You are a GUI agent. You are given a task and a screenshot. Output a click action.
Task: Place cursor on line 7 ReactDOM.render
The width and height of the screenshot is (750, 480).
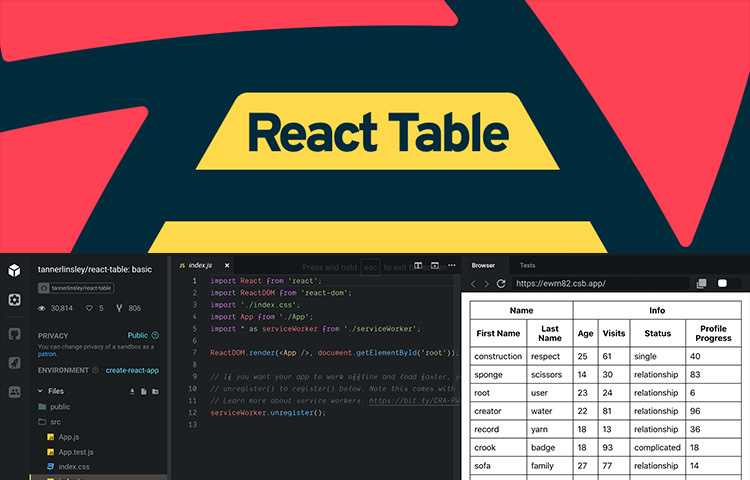[334, 353]
